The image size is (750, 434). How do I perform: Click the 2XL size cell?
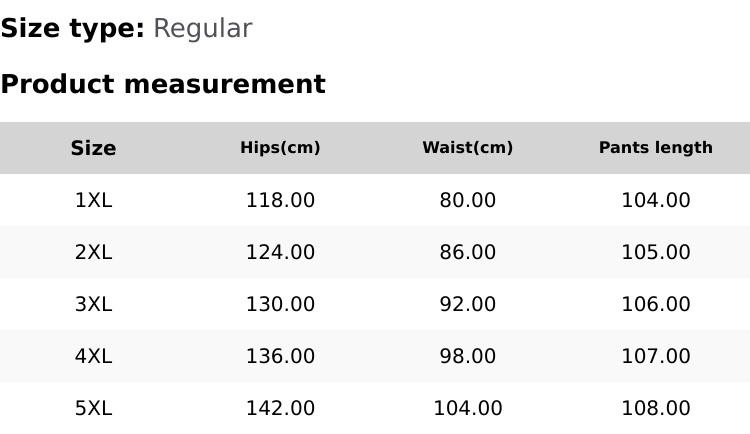coord(93,252)
